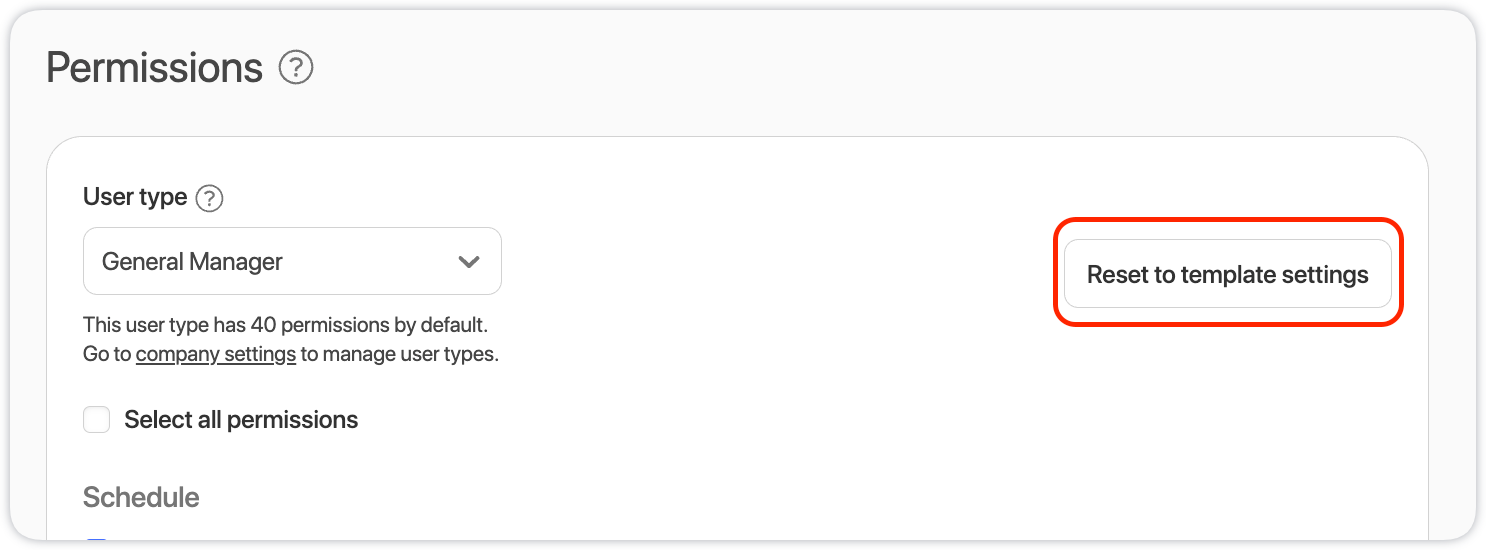Tick the Select all permissions checkbox
Image resolution: width=1486 pixels, height=550 pixels.
(x=97, y=419)
